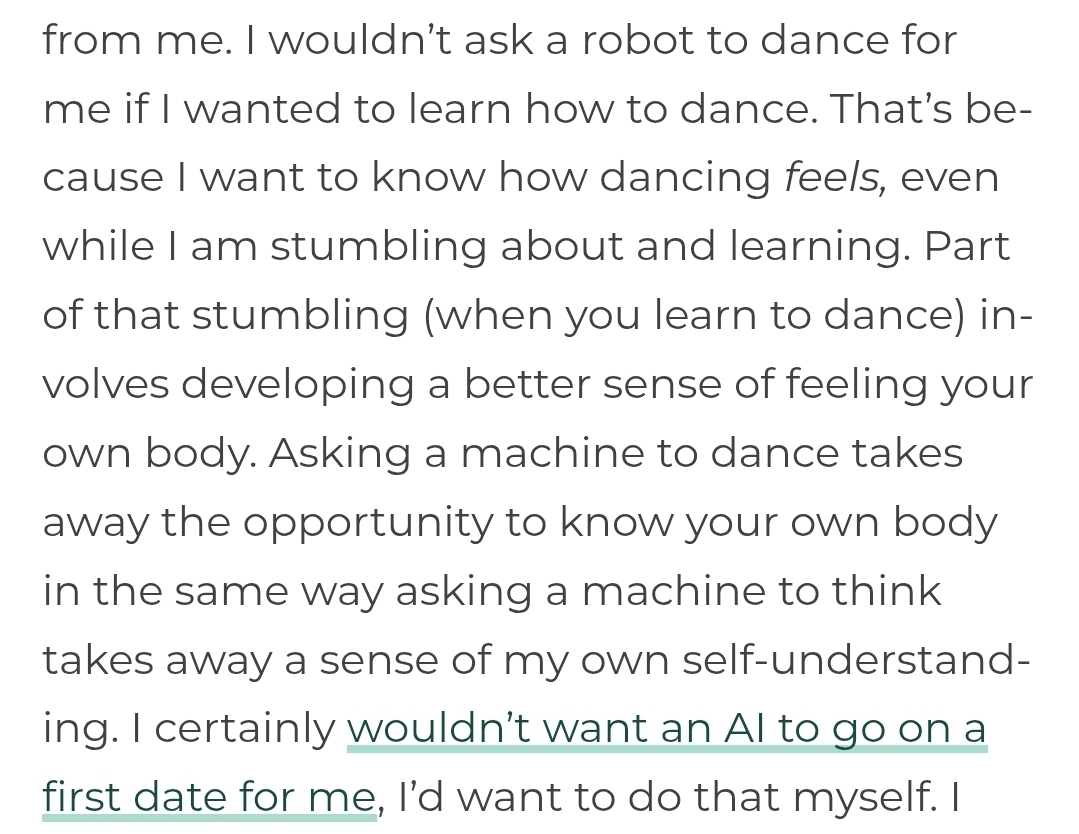This screenshot has height=834, width=1079.
Task: Click the word "volves" starting a line
Action: point(106,385)
